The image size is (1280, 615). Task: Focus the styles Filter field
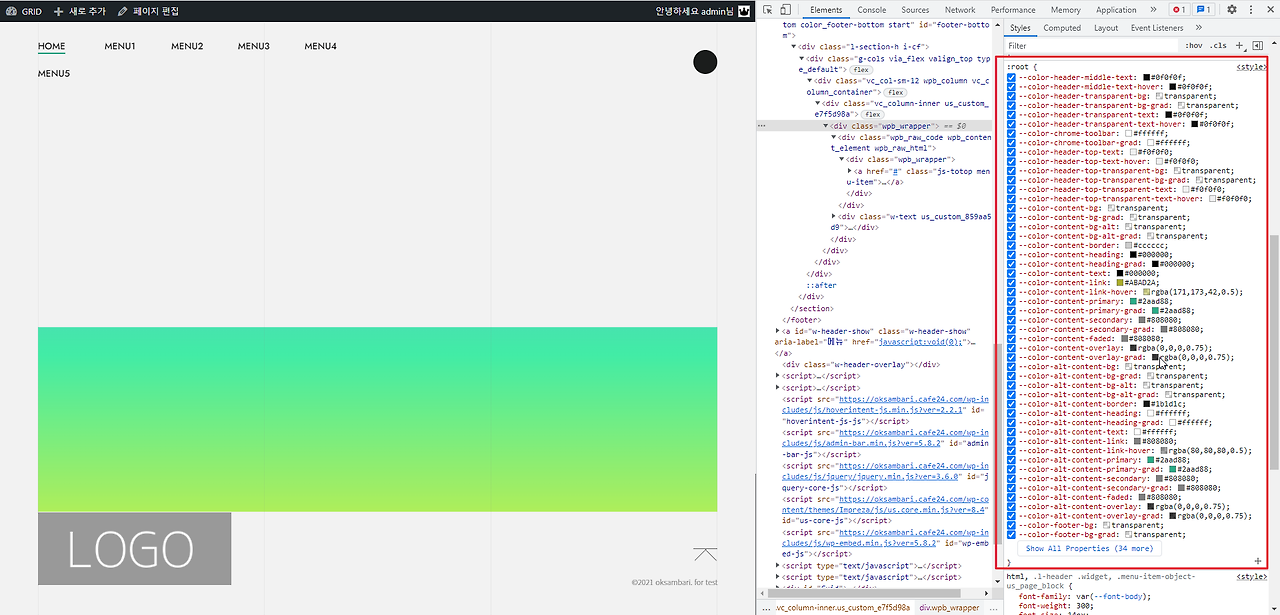pyautogui.click(x=1090, y=46)
